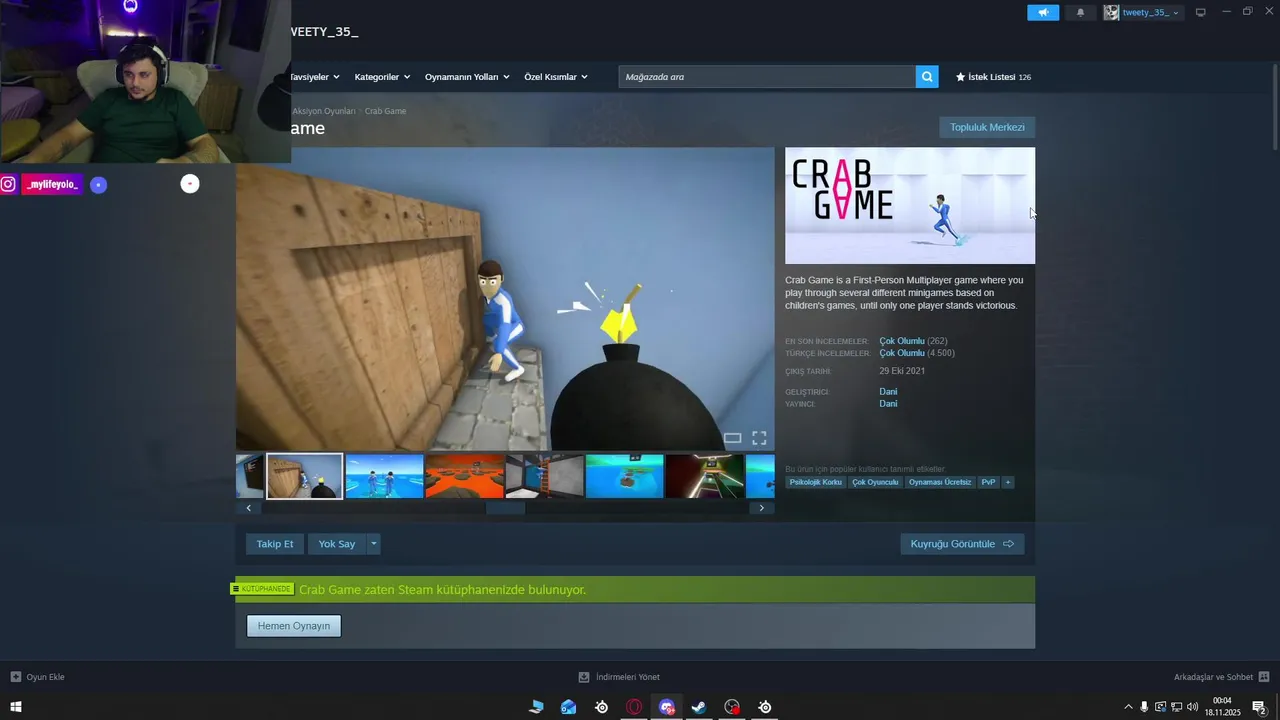This screenshot has height=720, width=1280.
Task: Click the Mağazada ara search field
Action: 767,77
